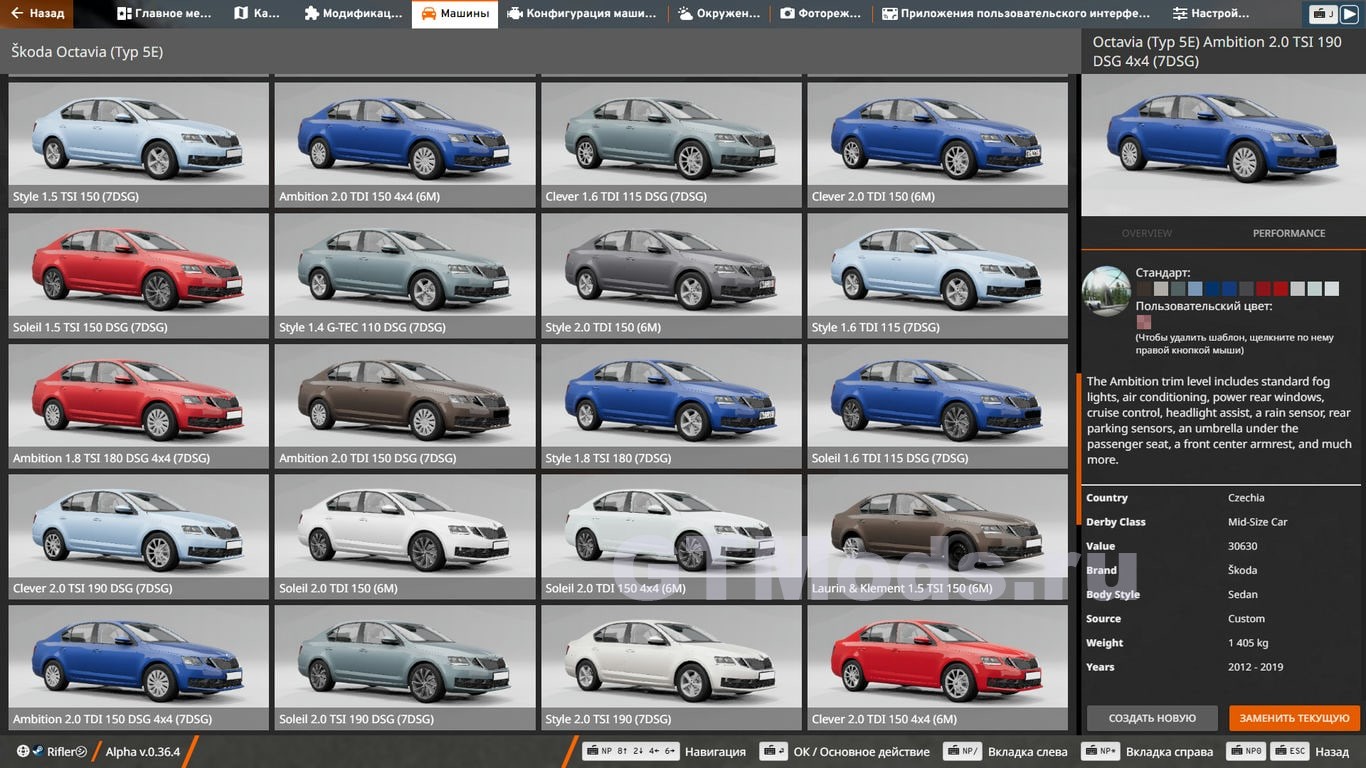1366x768 pixels.
Task: Pick the dark brown standard color swatch
Action: click(x=1144, y=289)
